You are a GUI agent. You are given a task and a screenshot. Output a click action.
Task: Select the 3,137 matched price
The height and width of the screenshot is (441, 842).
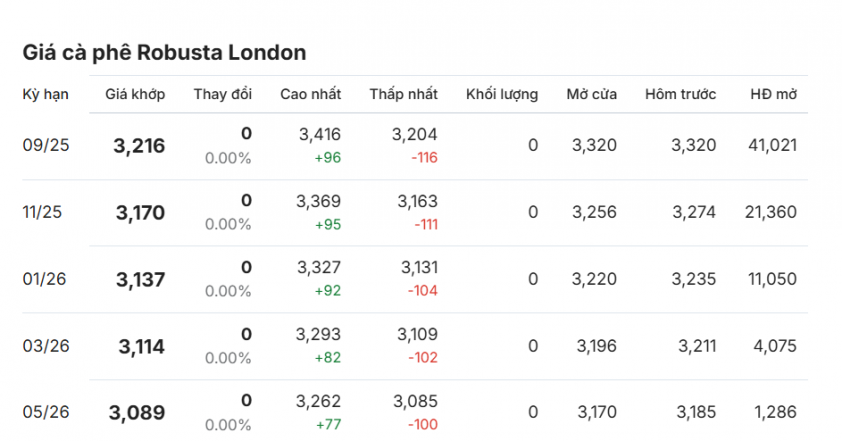pos(140,280)
